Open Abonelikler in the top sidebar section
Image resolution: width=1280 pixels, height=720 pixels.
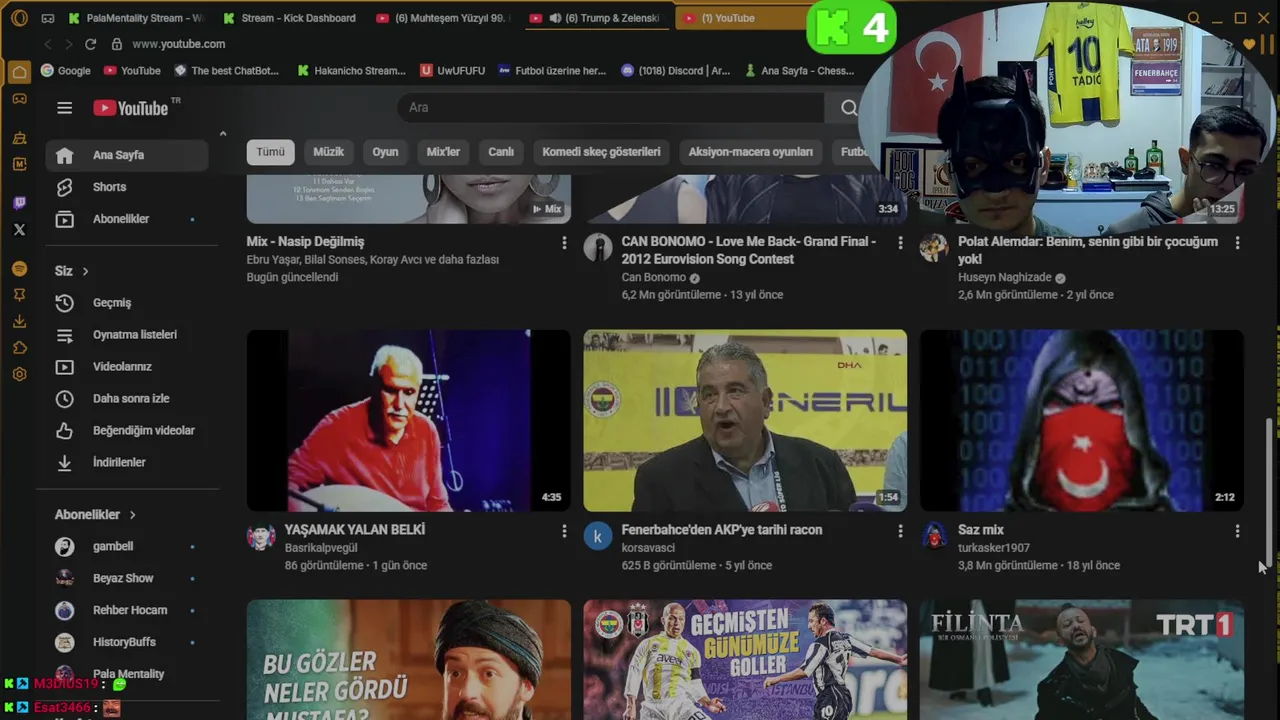click(x=127, y=219)
